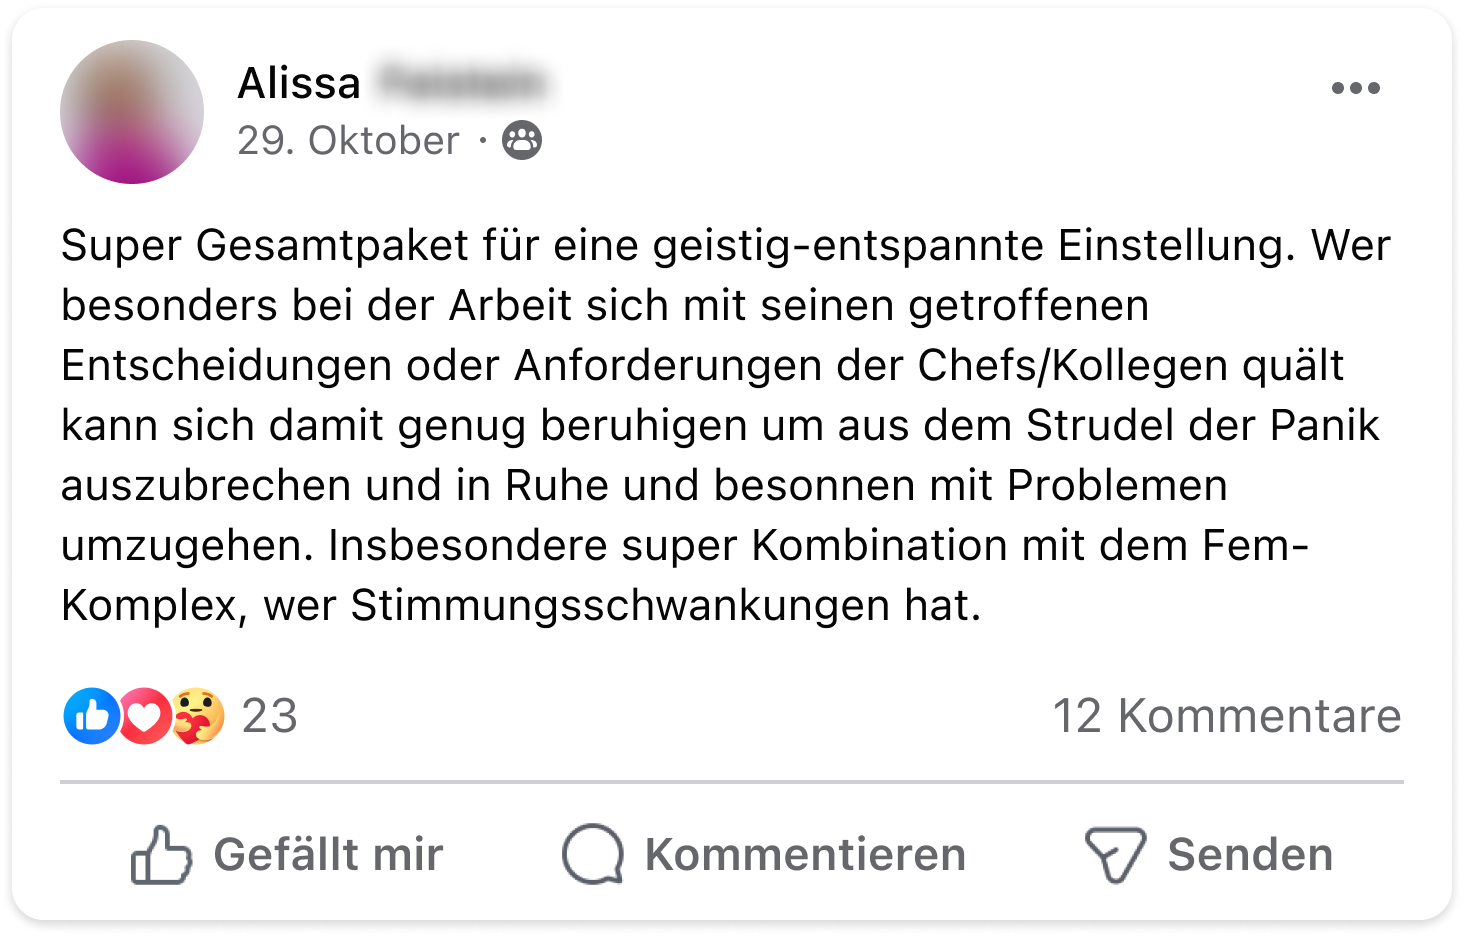
Task: Click the Senden arrow icon
Action: pyautogui.click(x=1115, y=855)
